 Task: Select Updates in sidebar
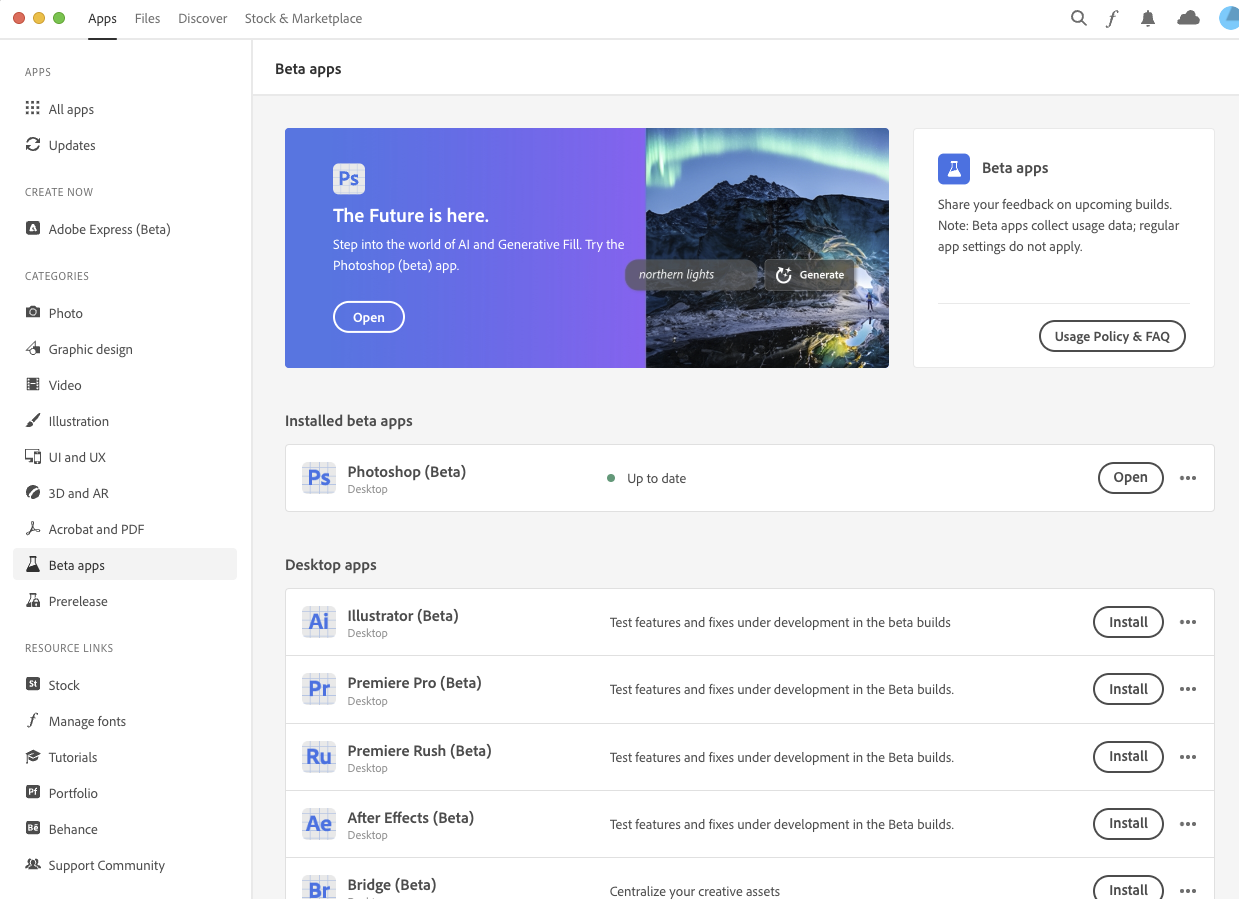tap(125, 145)
